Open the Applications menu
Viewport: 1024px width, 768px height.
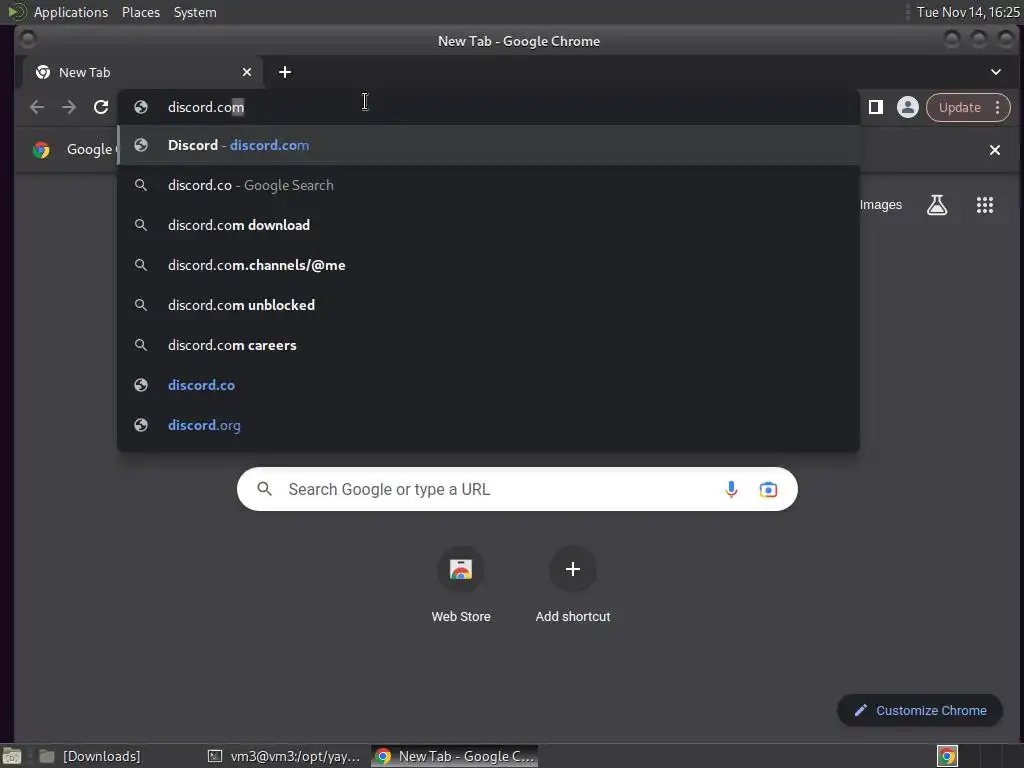(x=71, y=12)
